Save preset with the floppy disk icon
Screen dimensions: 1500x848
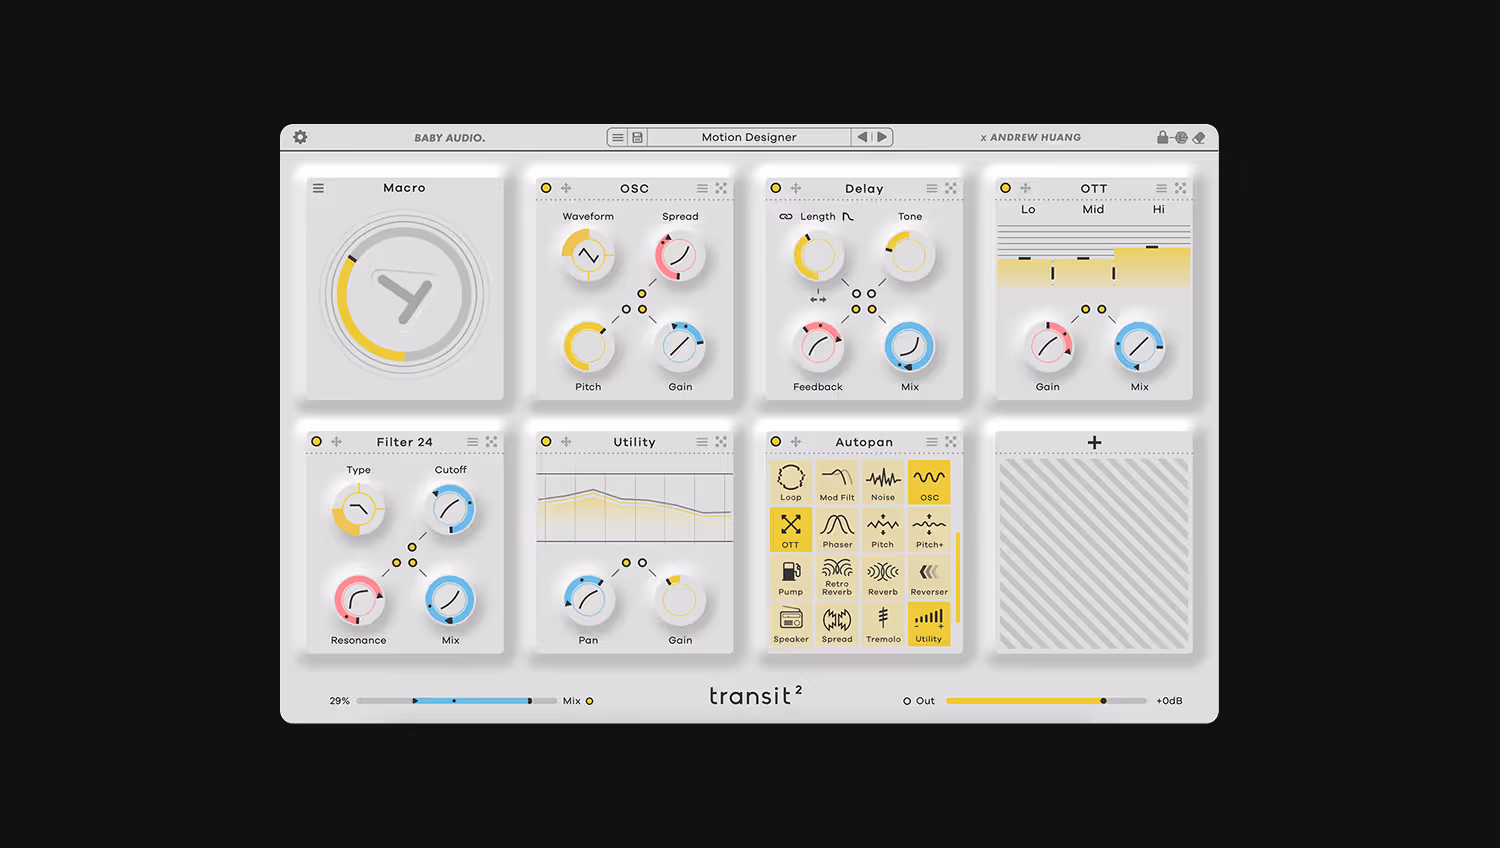(637, 137)
